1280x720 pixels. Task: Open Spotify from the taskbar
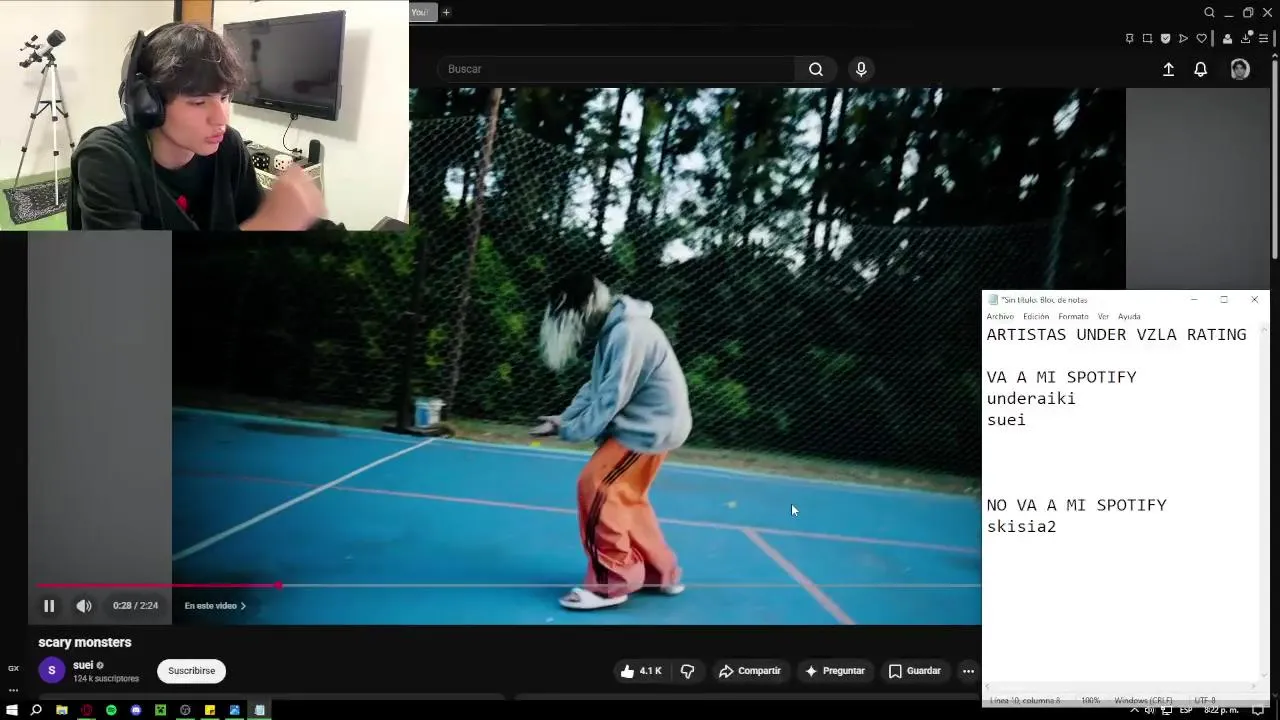111,710
